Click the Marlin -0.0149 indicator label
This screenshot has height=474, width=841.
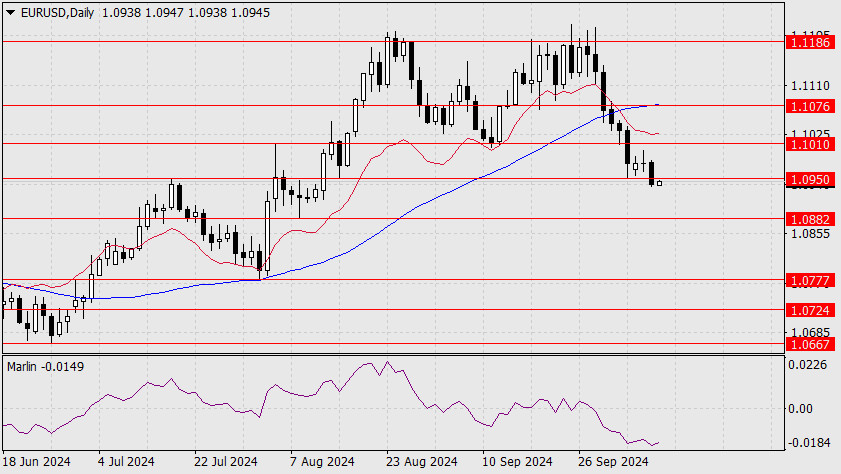coord(46,367)
